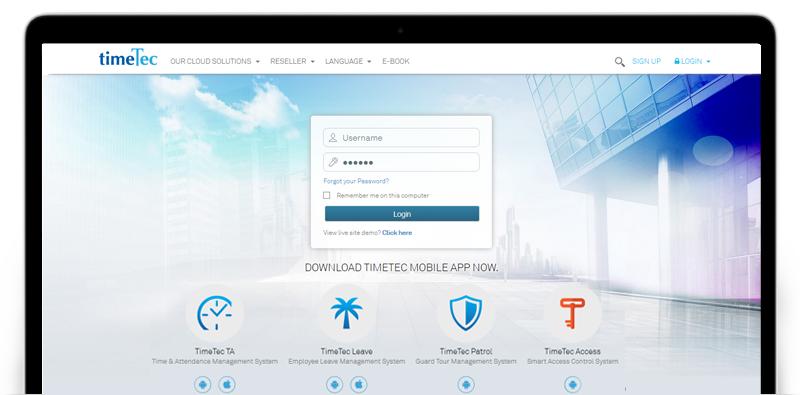Download TimeTec Access Android app
This screenshot has height=395, width=800.
coord(572,384)
